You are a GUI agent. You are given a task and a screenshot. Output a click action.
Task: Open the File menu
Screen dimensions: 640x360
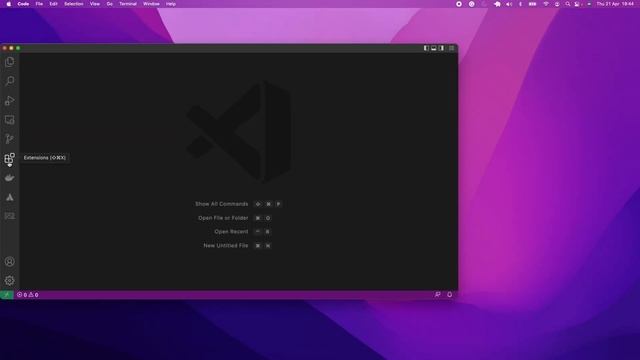[x=39, y=4]
